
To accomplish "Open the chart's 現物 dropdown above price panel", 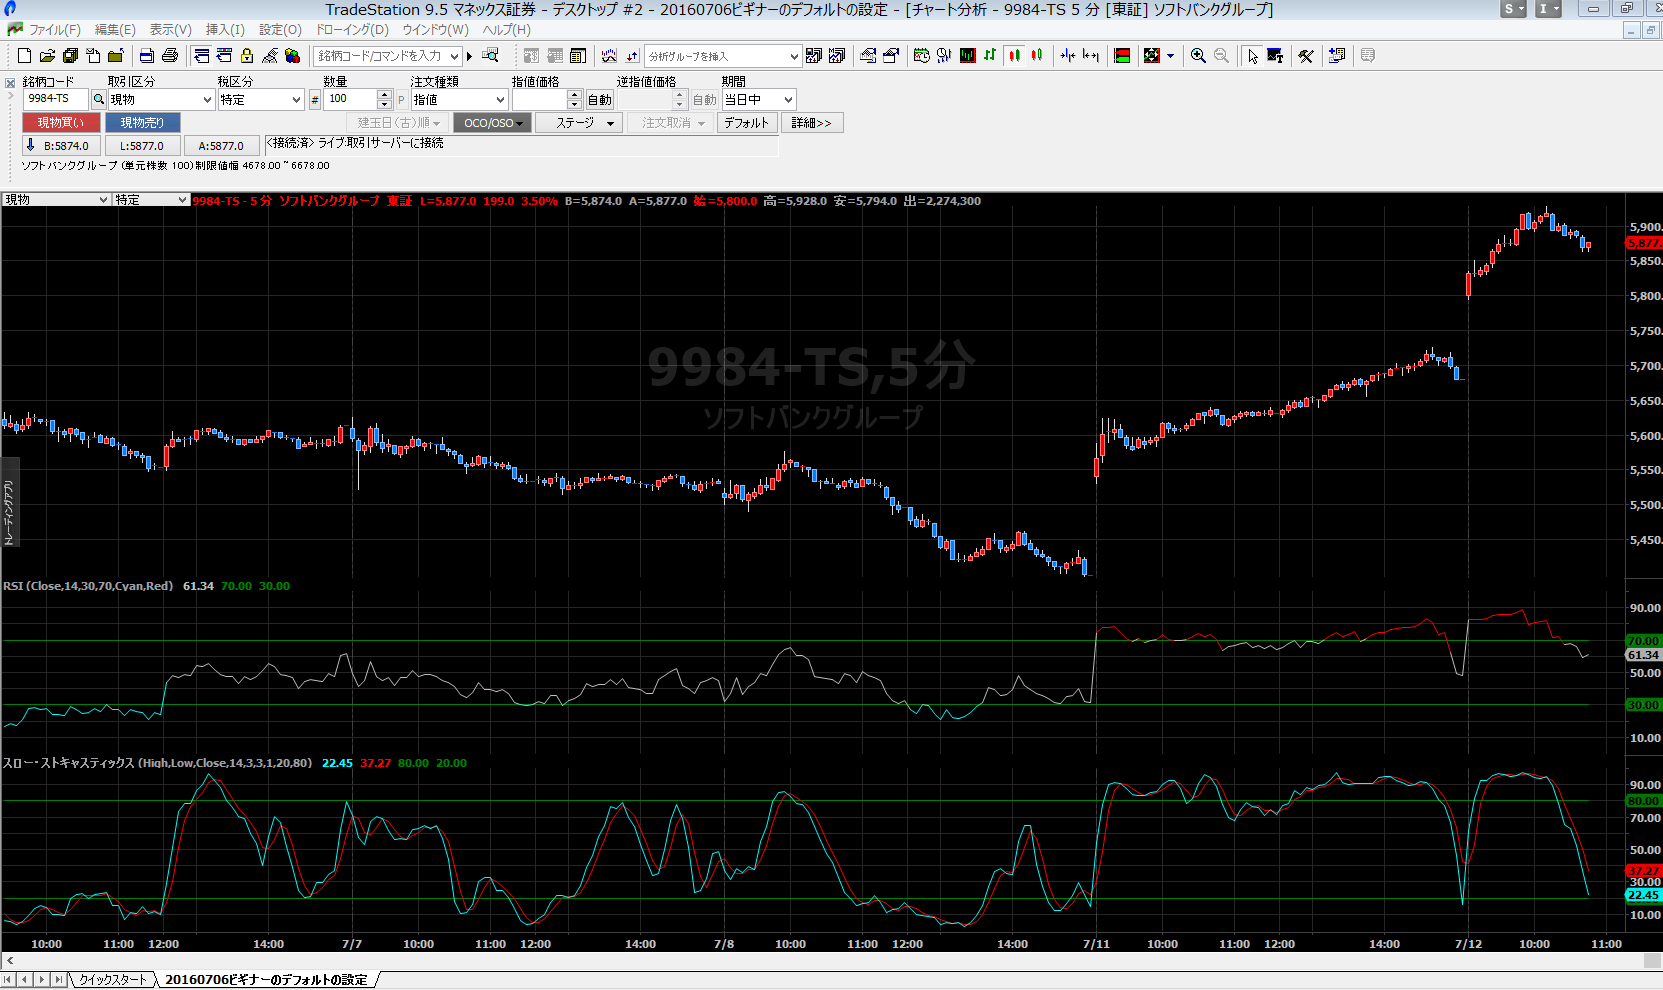I will pyautogui.click(x=104, y=200).
